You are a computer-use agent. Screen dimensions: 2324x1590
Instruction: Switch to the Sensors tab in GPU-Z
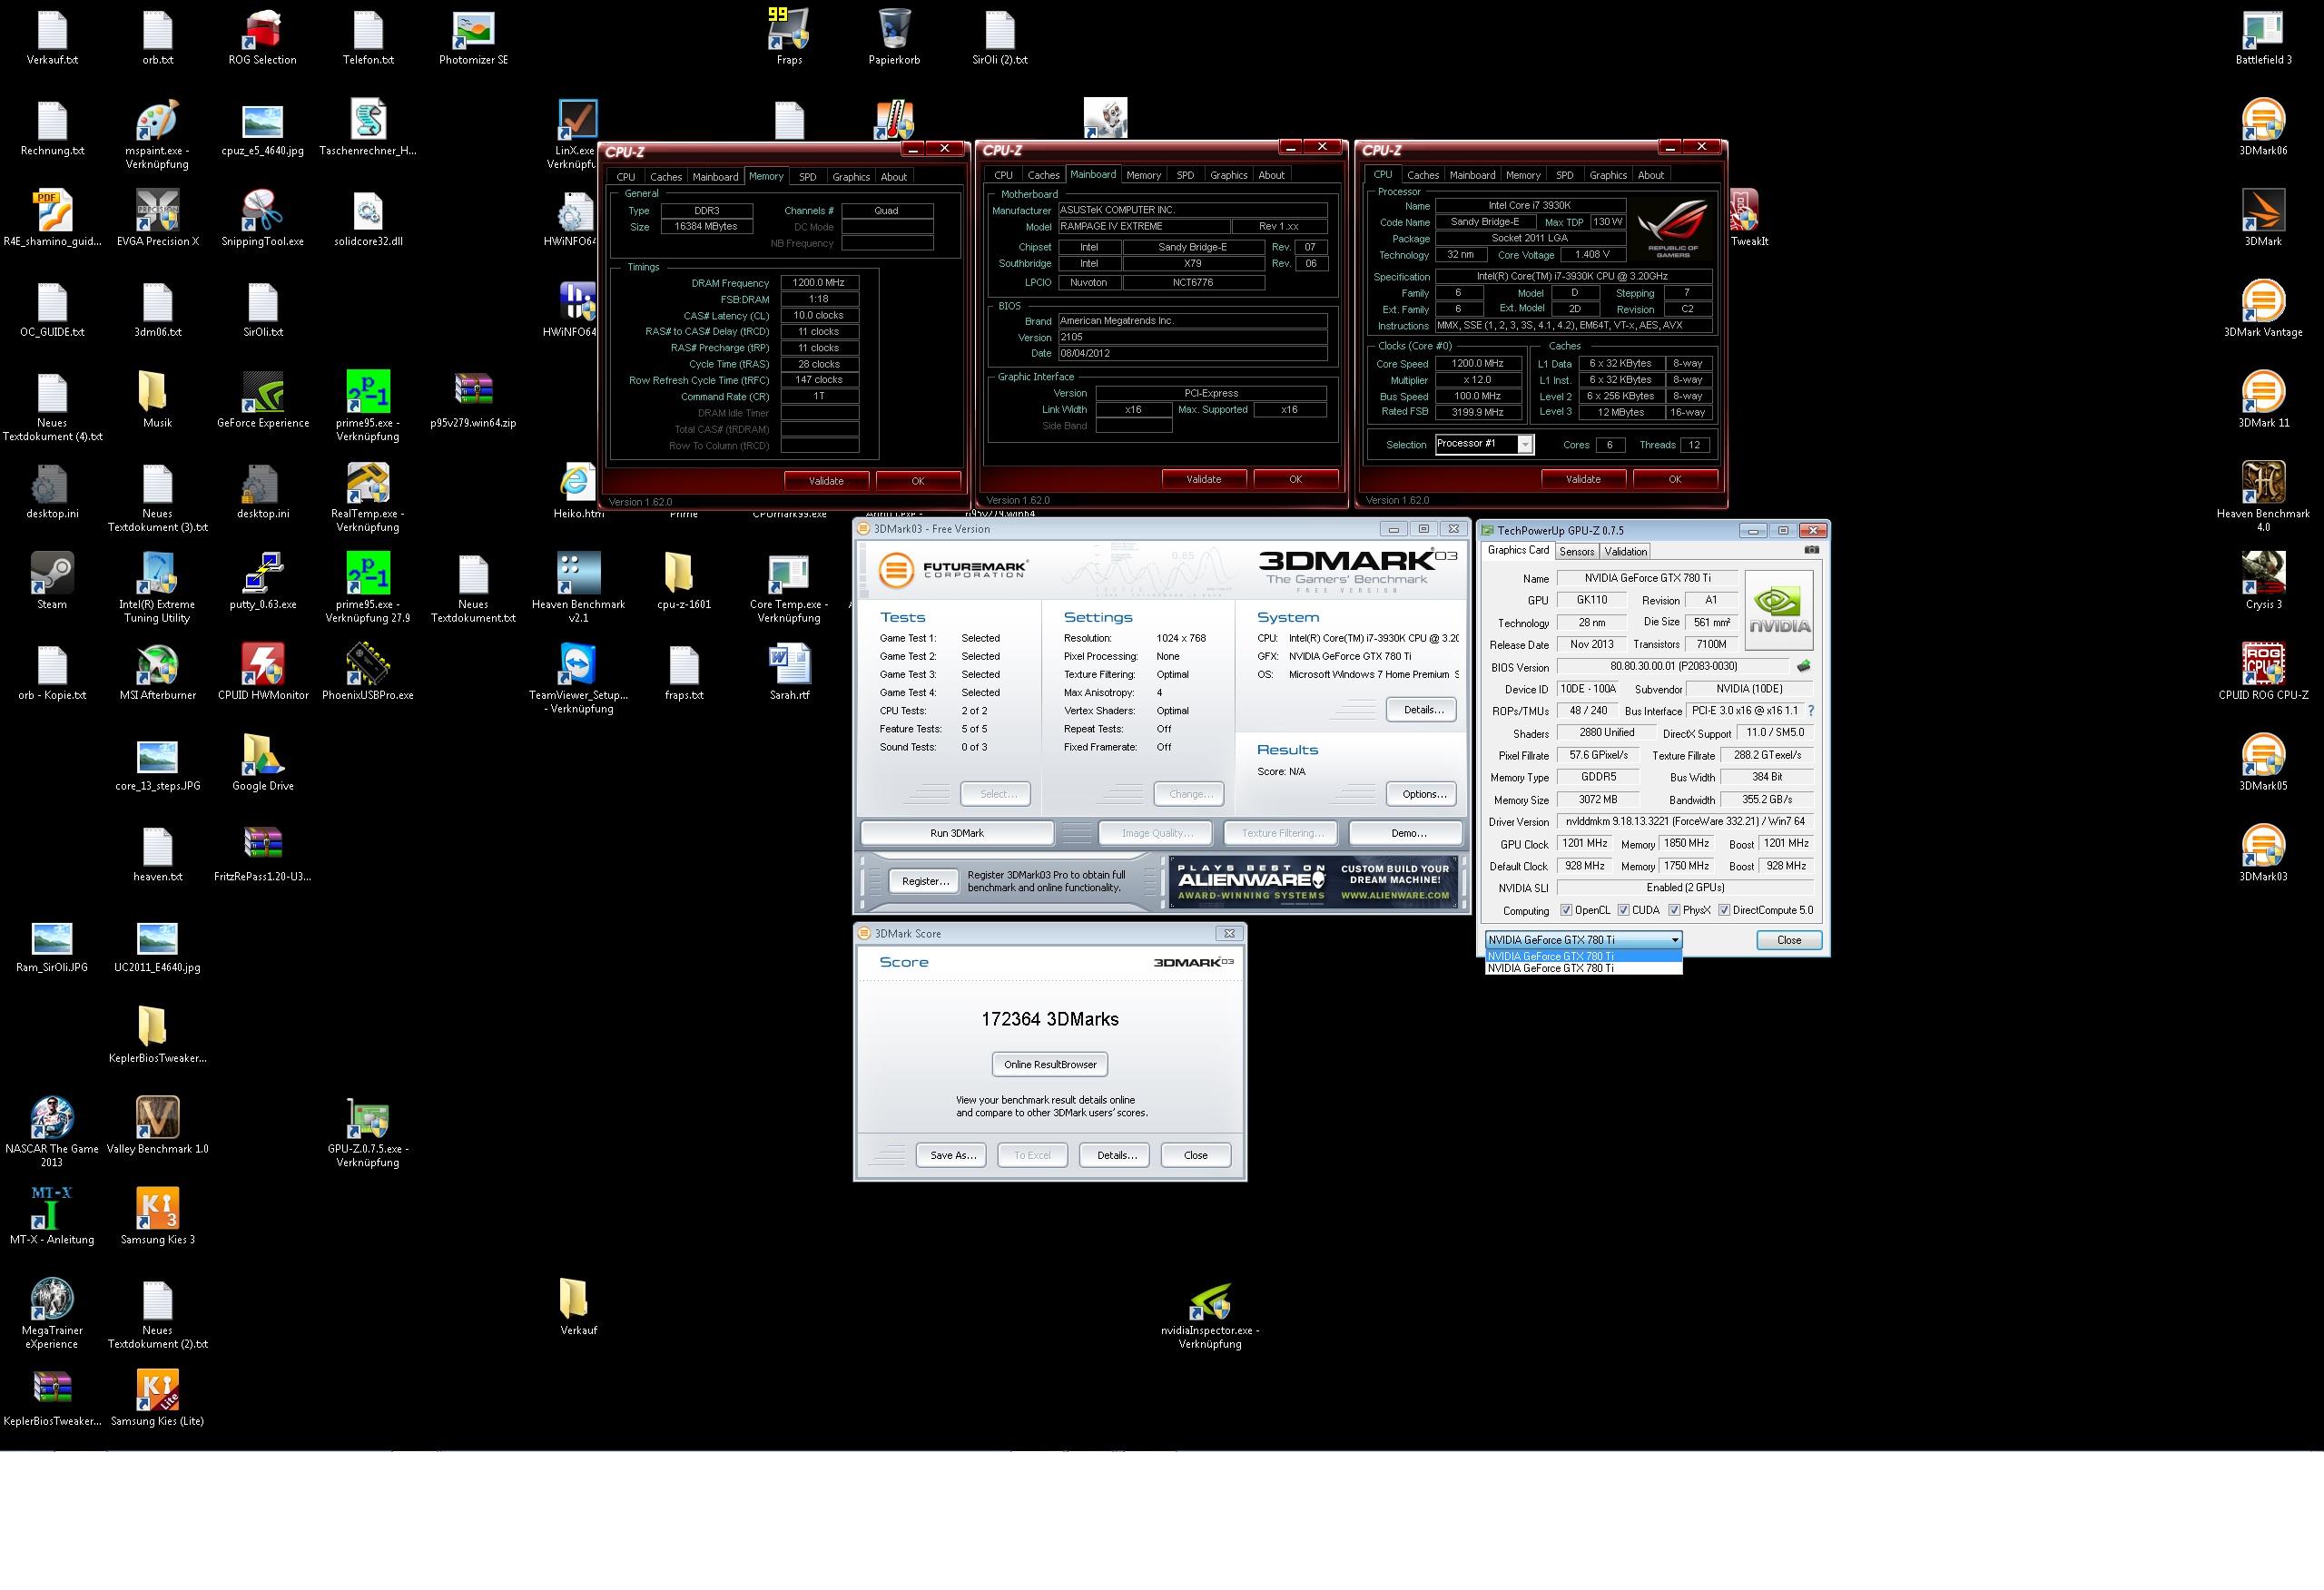[x=1577, y=551]
